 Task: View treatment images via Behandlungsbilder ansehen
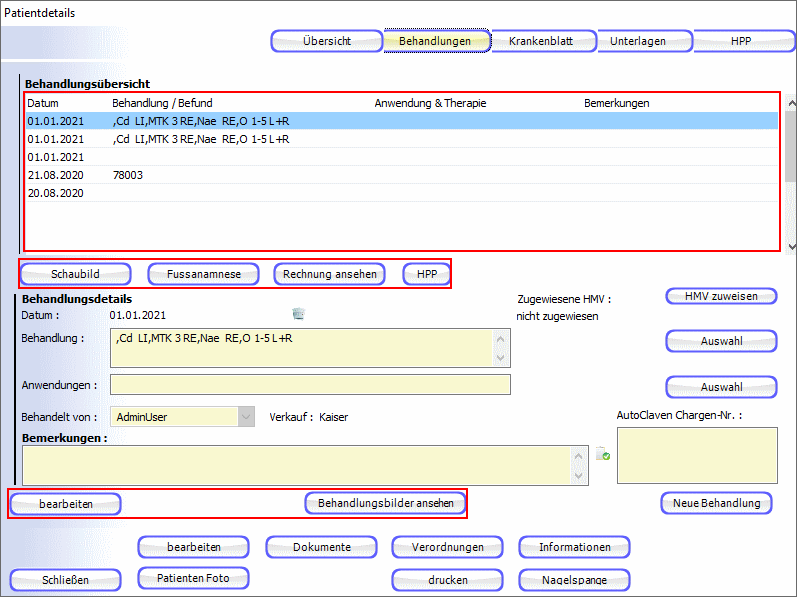pos(385,504)
